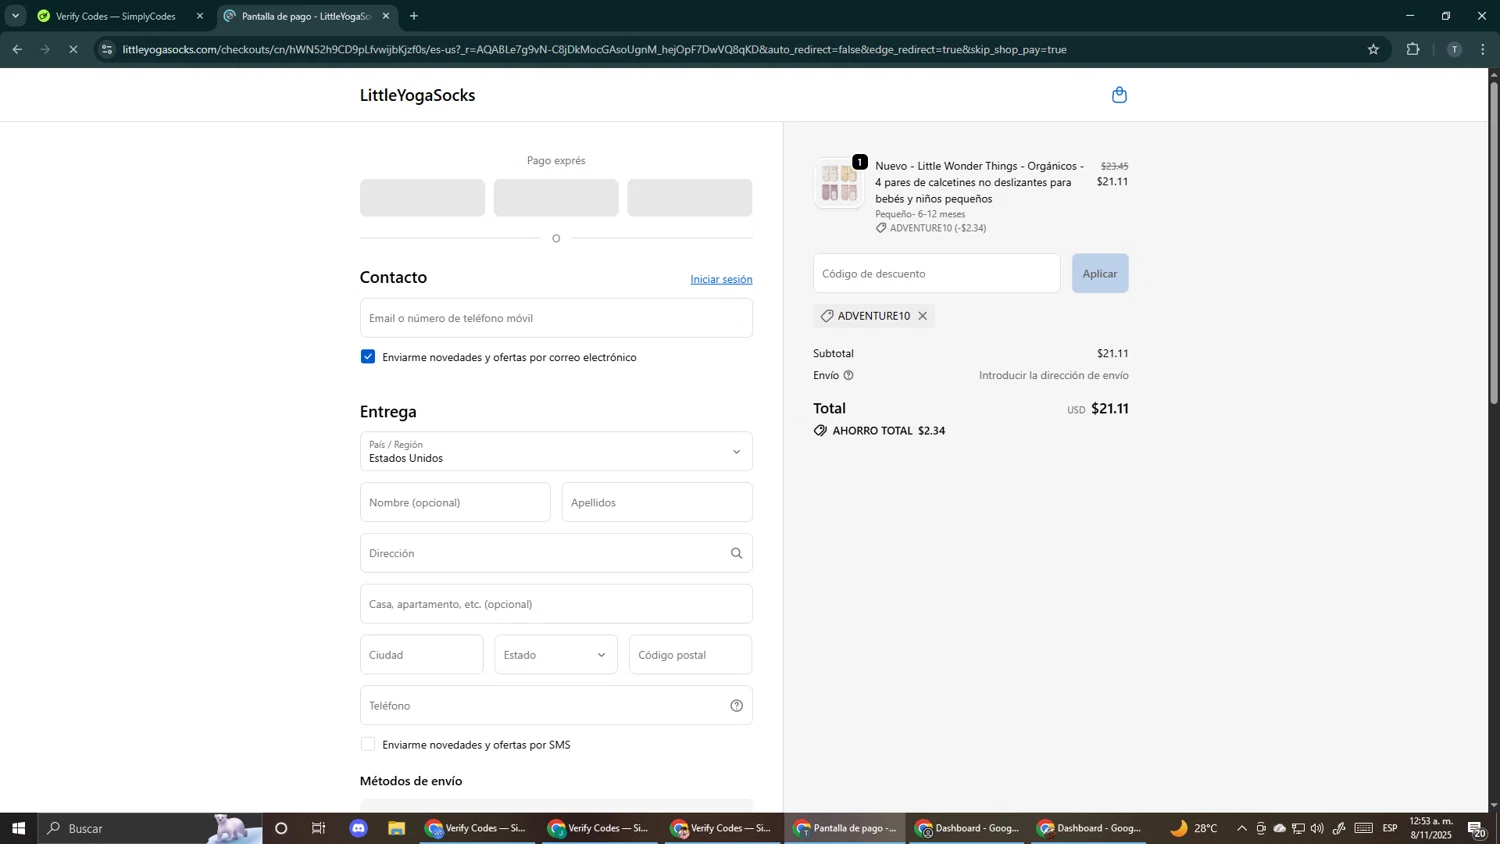Open the volume control in tray

tap(1317, 828)
